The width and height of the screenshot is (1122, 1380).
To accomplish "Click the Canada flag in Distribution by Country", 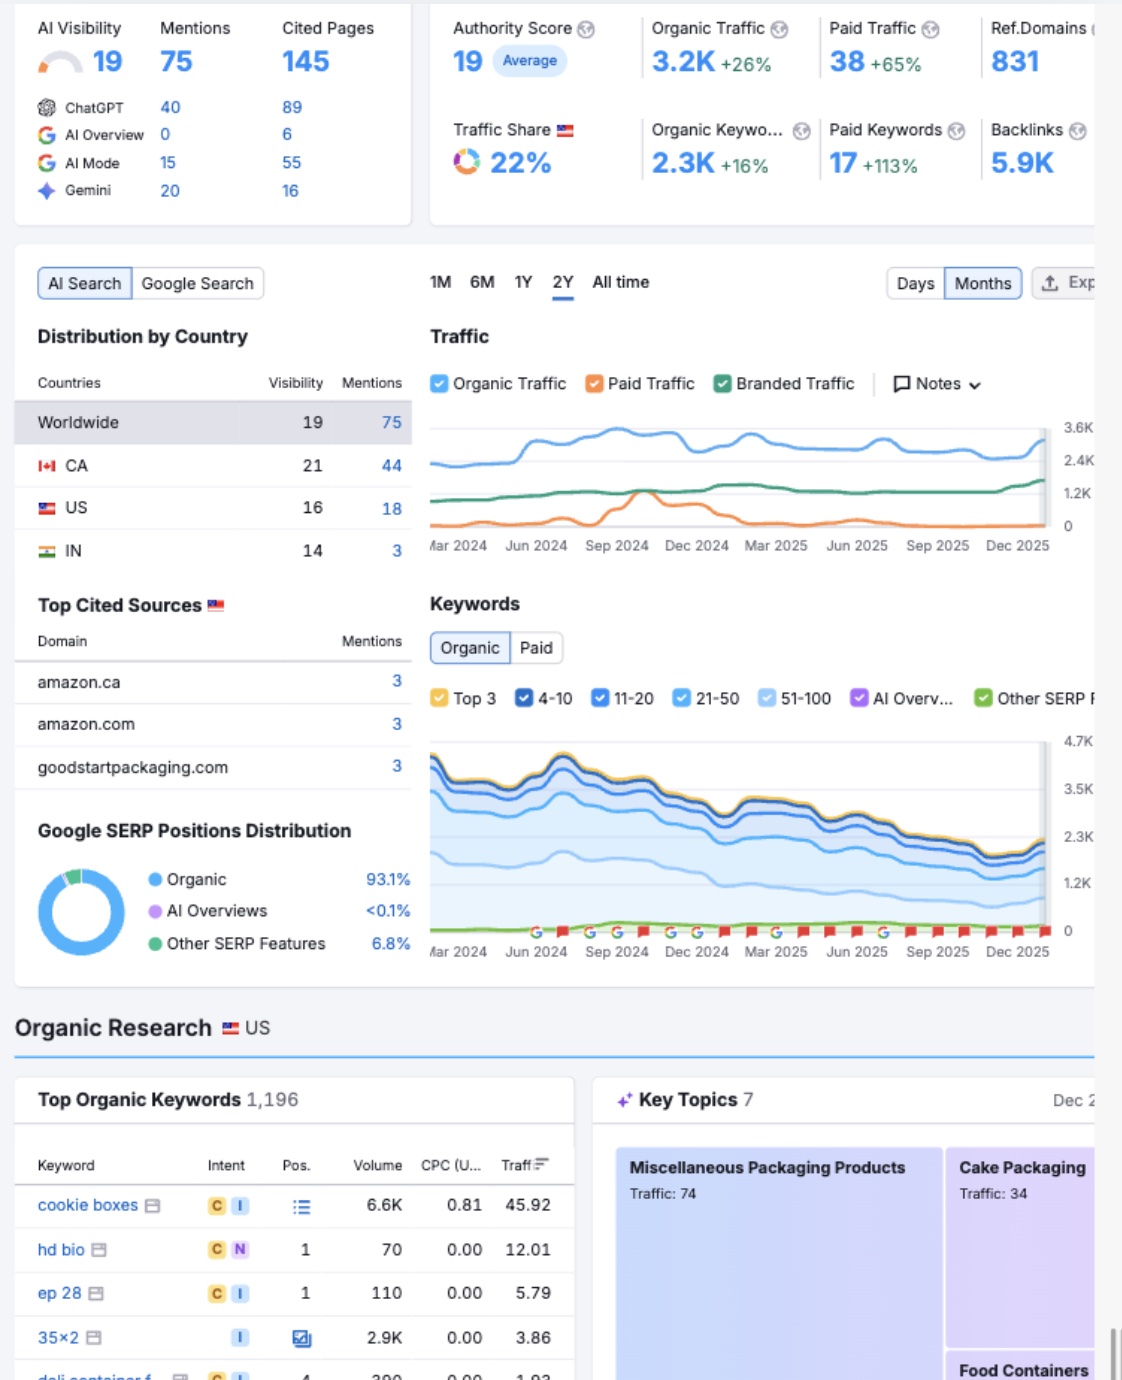I will [x=45, y=465].
